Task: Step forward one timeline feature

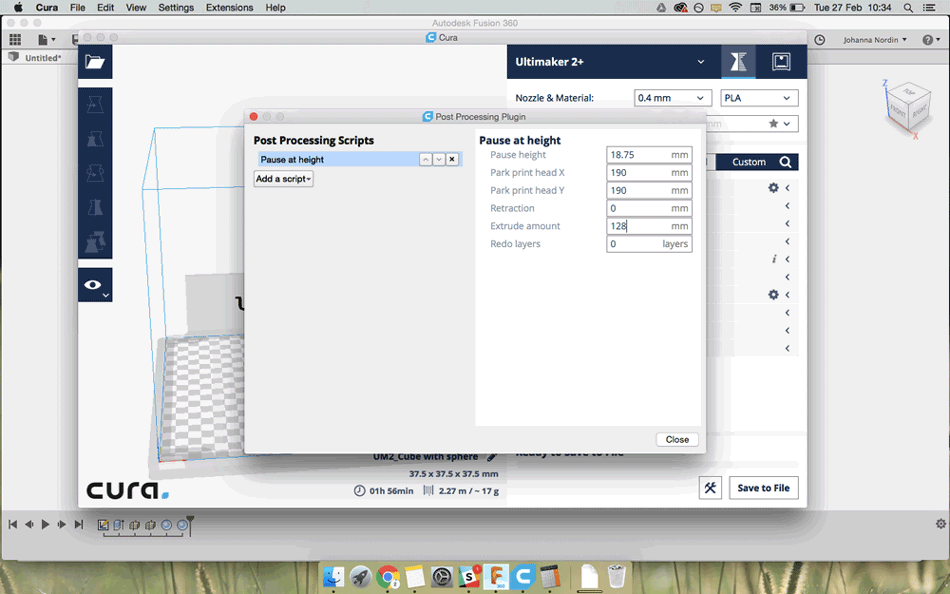Action: 61,524
